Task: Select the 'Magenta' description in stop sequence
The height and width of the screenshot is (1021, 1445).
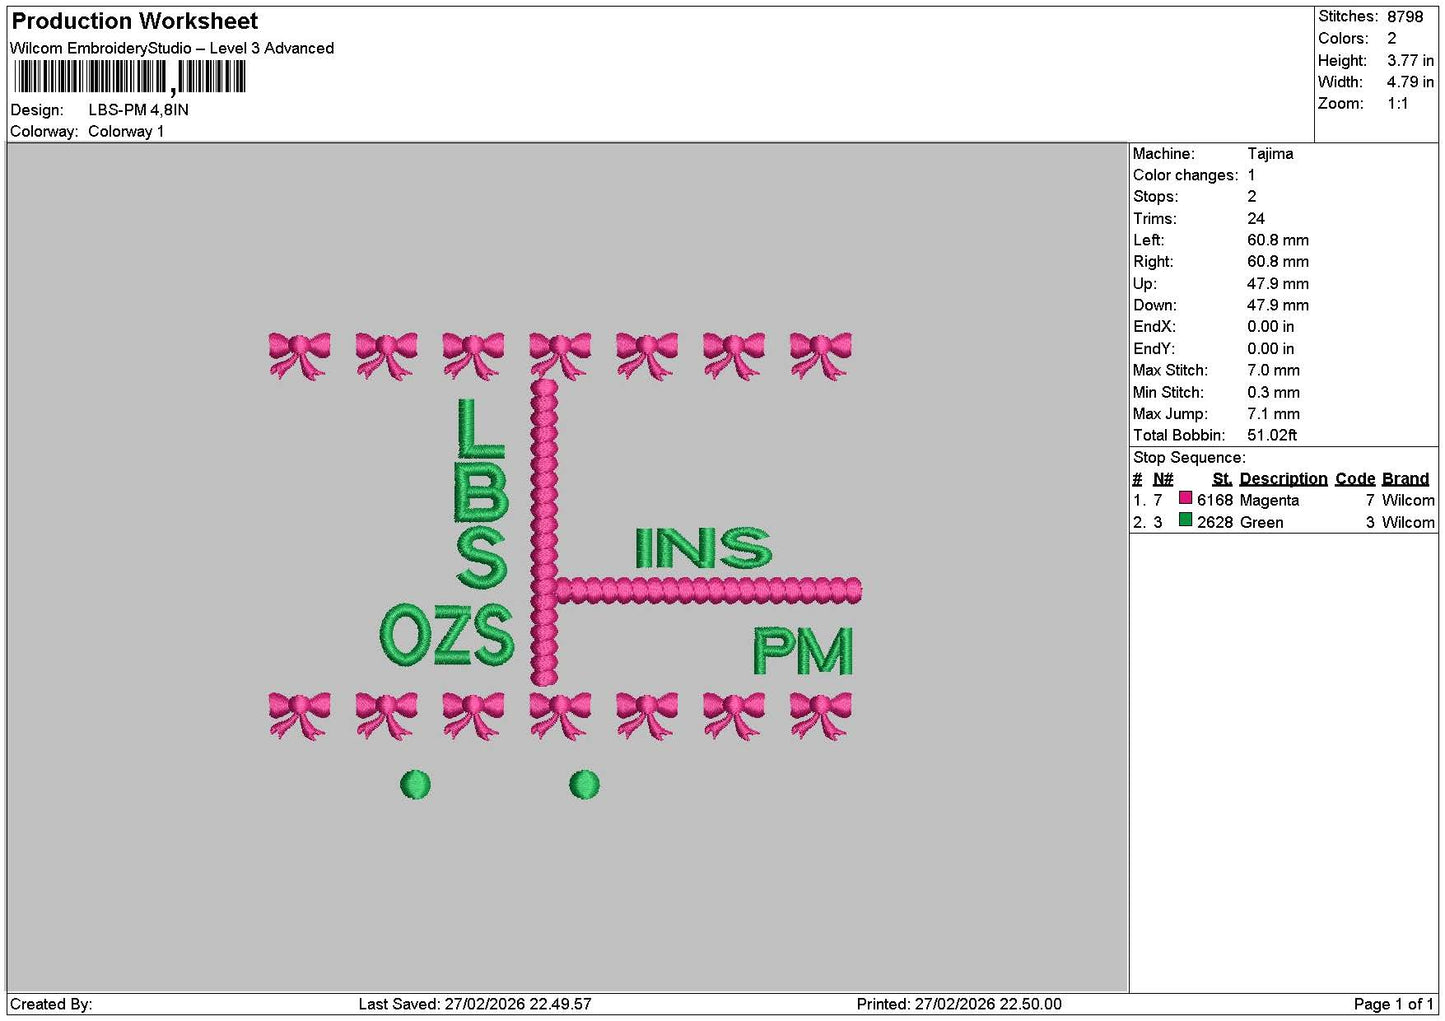Action: [1269, 501]
